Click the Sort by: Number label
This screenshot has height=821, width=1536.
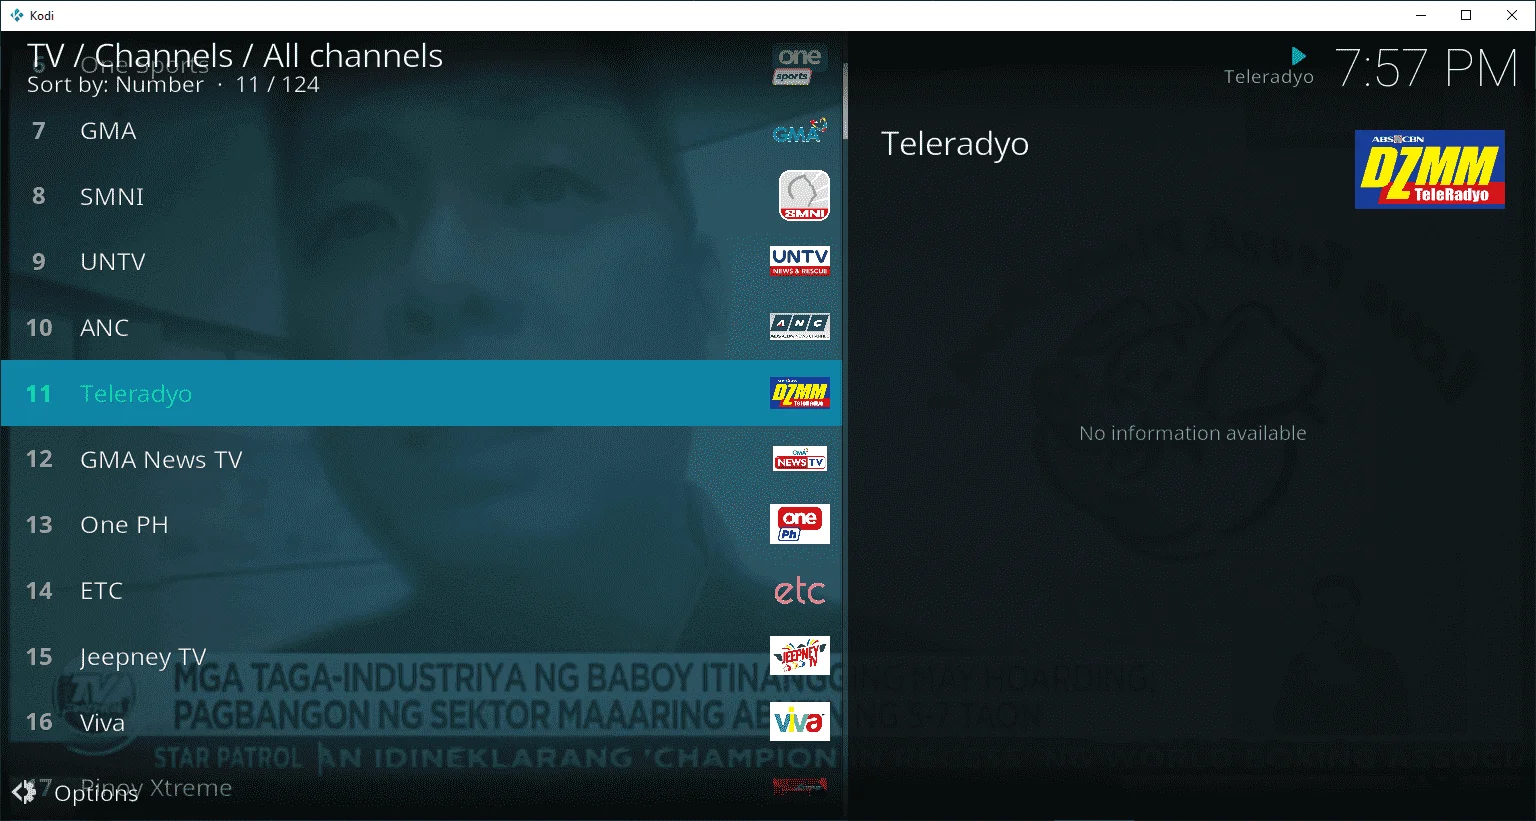point(115,84)
